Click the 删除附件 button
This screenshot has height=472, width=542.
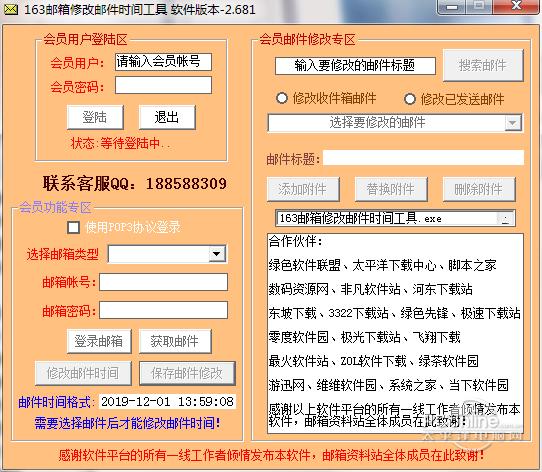pos(479,189)
